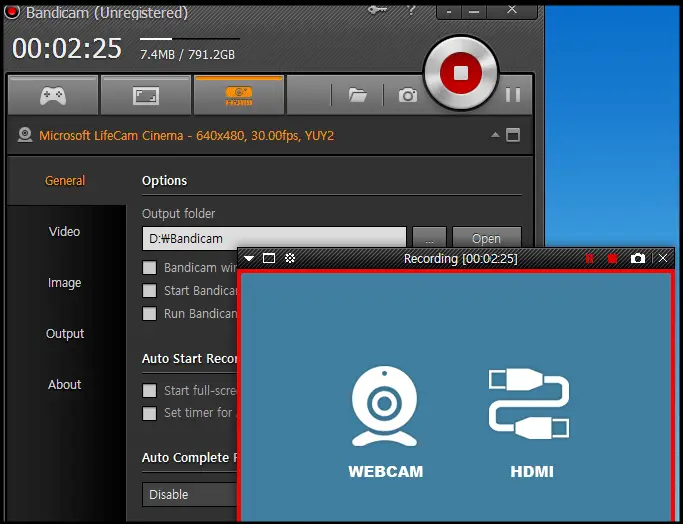The image size is (683, 524).
Task: Stop using the red square in recording bar
Action: pos(612,259)
